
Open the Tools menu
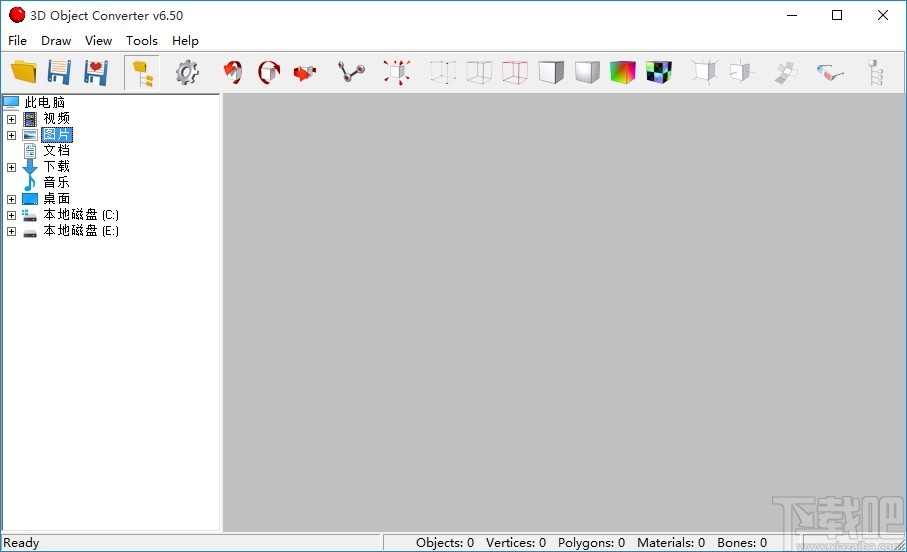tap(142, 41)
